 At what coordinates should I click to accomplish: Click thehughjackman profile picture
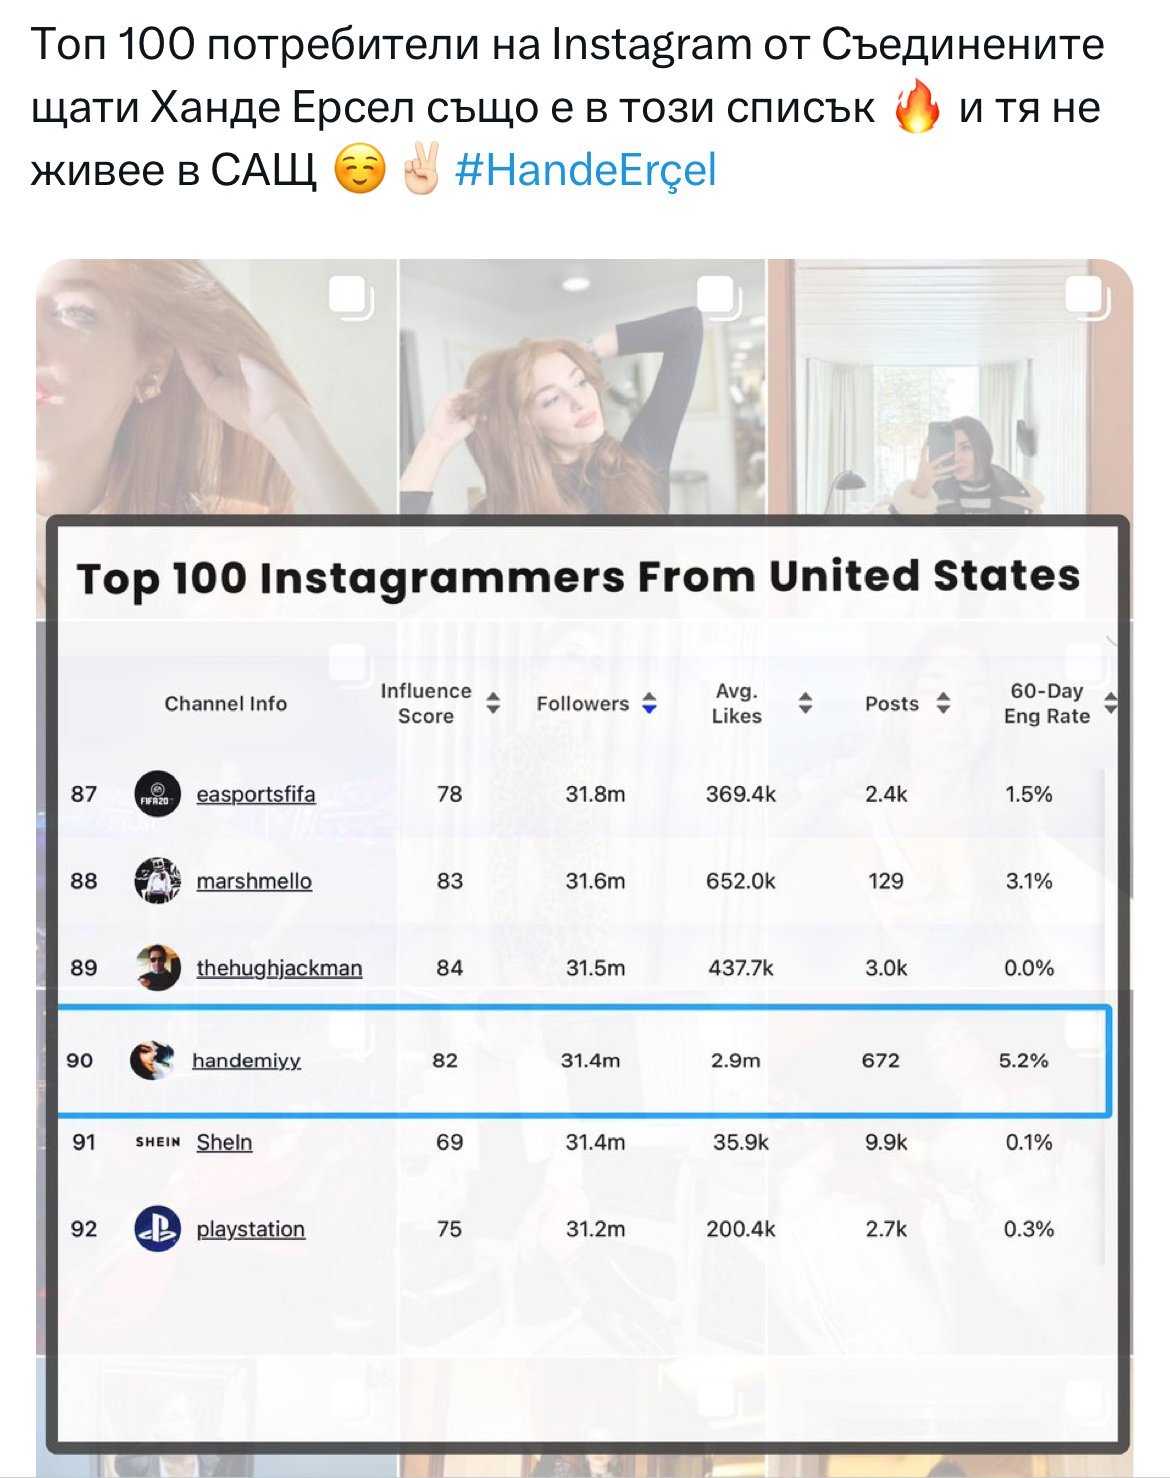coord(157,968)
